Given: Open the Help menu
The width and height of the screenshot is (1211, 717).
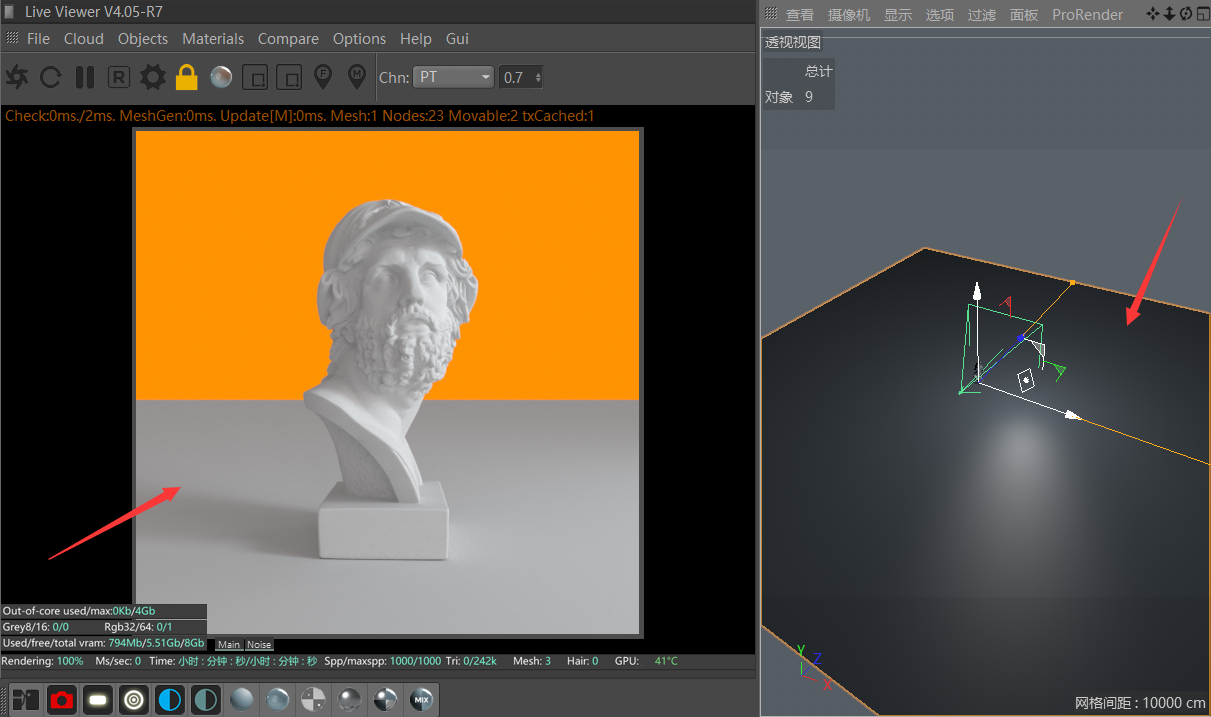Looking at the screenshot, I should pos(415,39).
